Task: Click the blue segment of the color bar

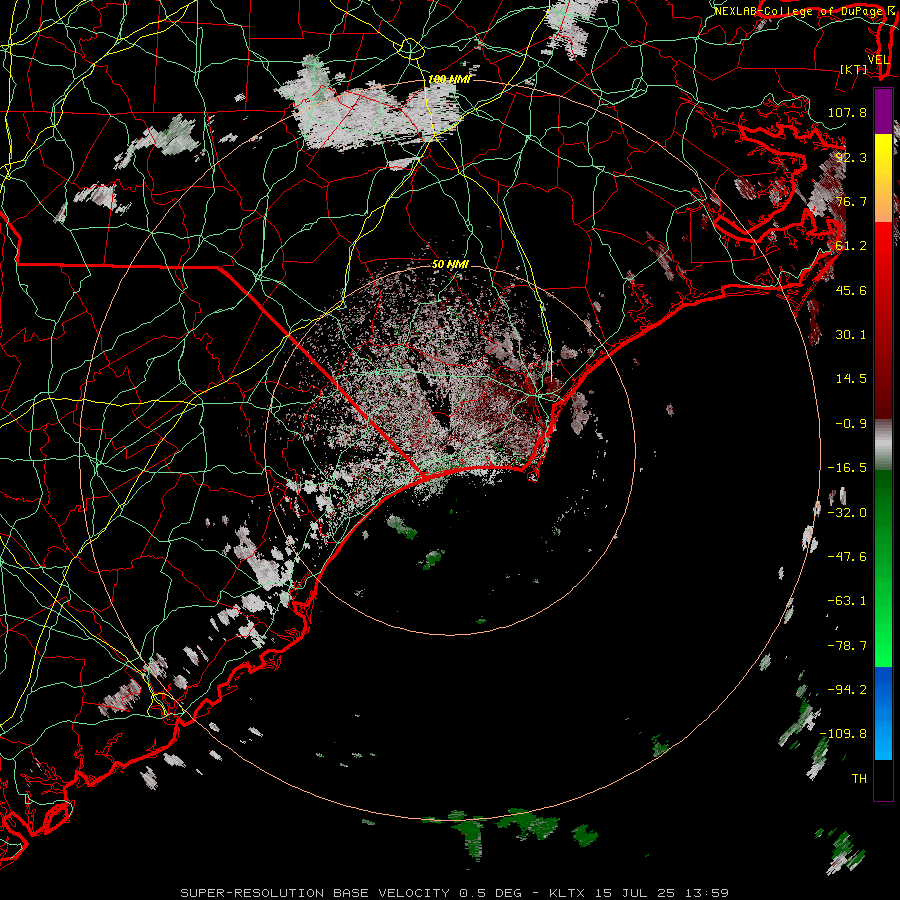Action: point(883,713)
